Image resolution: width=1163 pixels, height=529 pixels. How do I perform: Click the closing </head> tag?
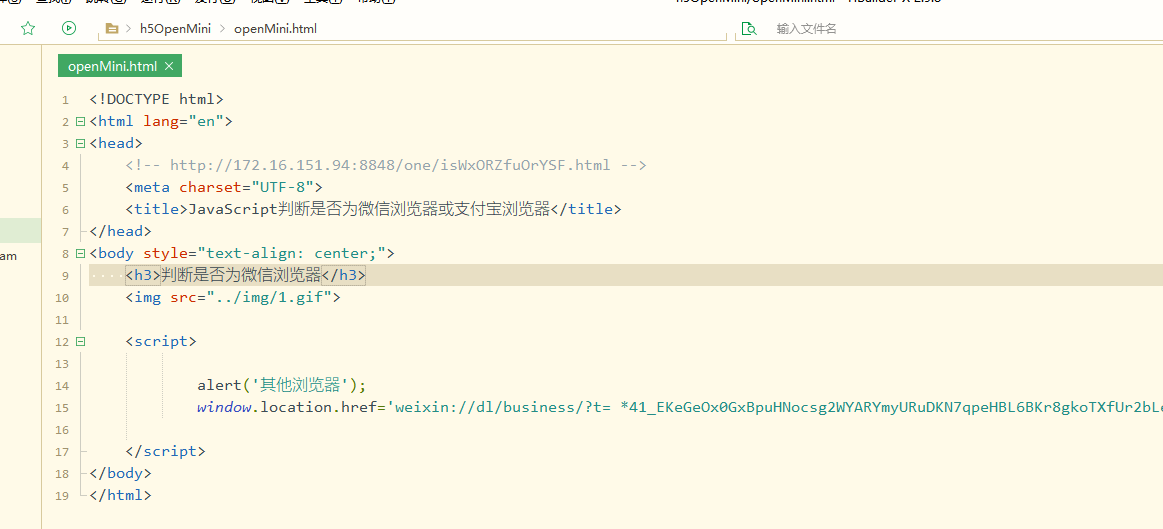(x=120, y=231)
